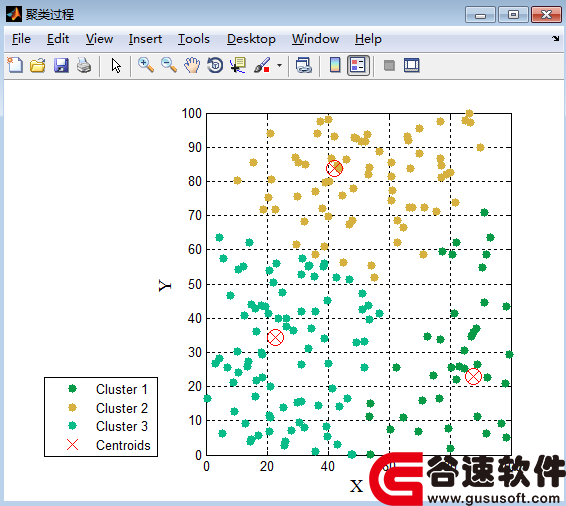Open the Help menu
566x506 pixels.
(368, 39)
